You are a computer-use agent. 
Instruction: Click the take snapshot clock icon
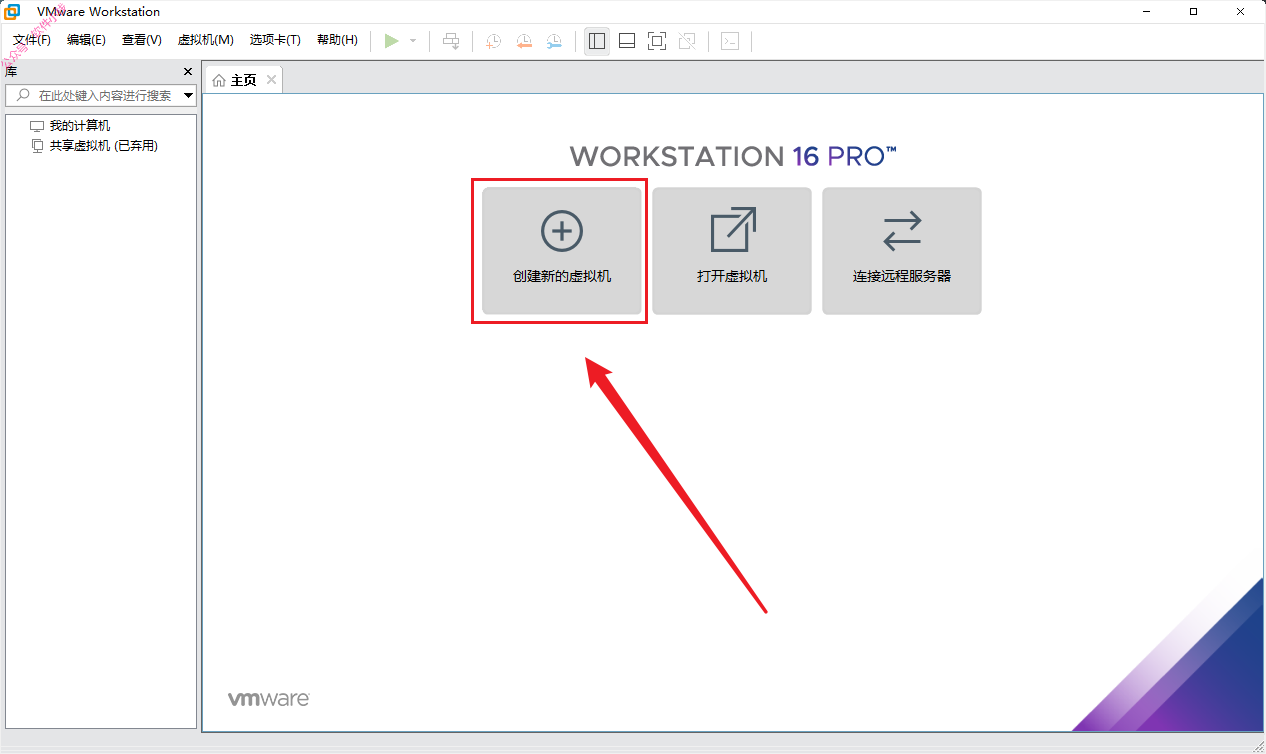pos(494,41)
